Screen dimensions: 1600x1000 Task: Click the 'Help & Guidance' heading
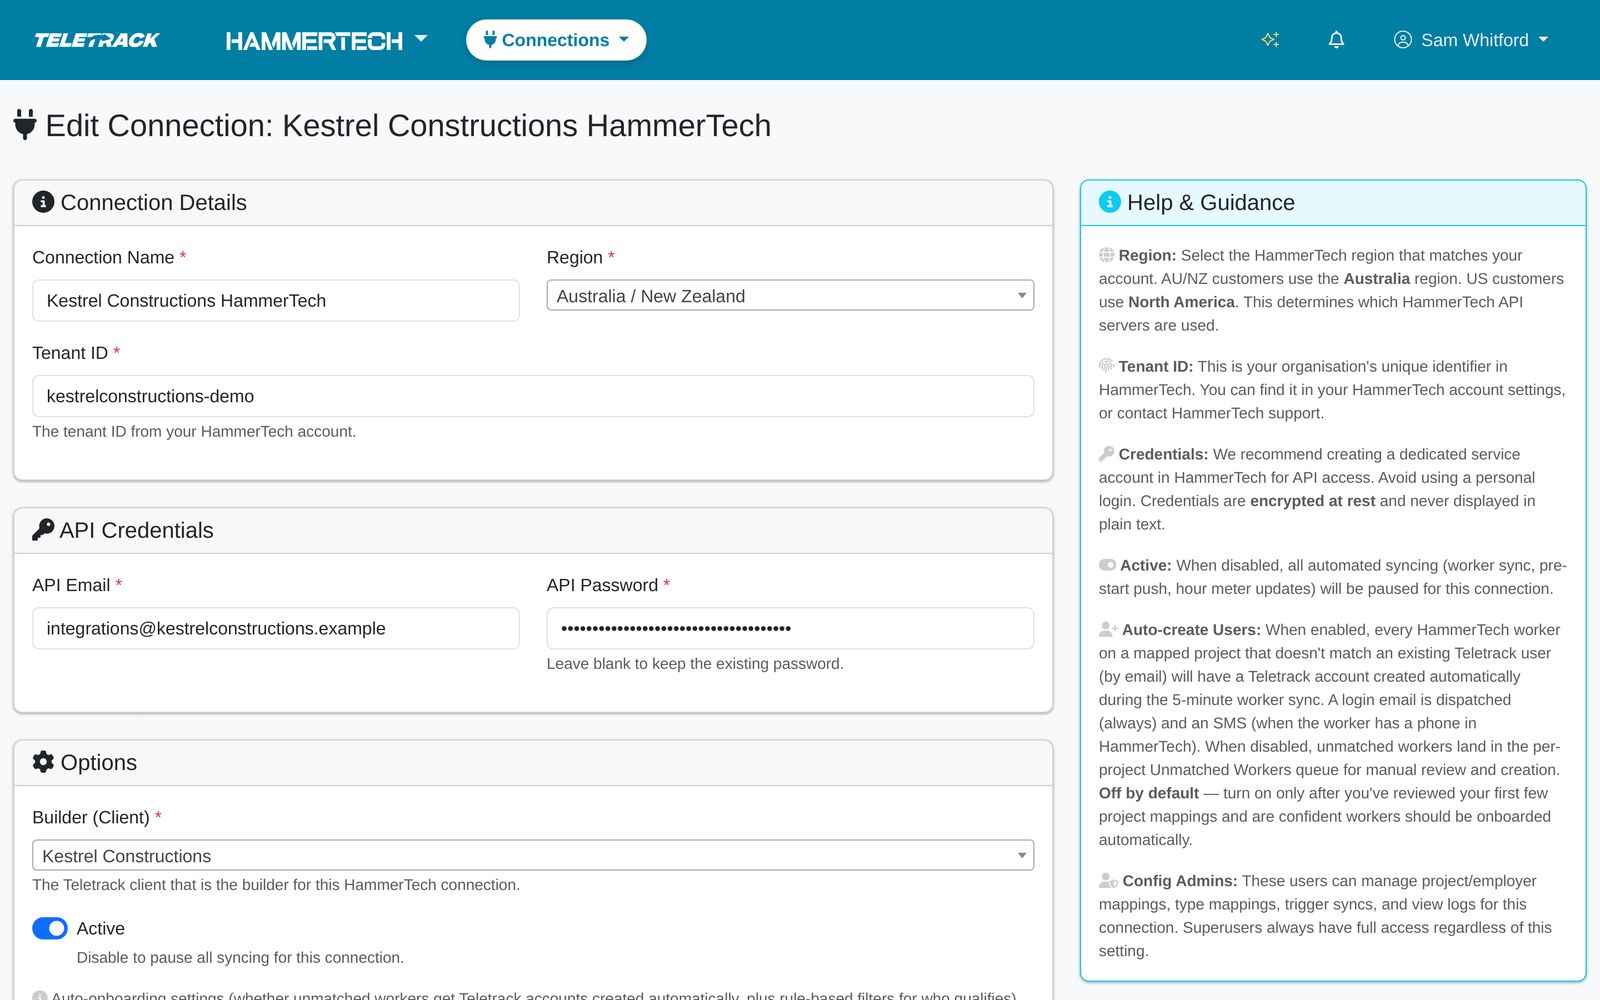[1211, 202]
